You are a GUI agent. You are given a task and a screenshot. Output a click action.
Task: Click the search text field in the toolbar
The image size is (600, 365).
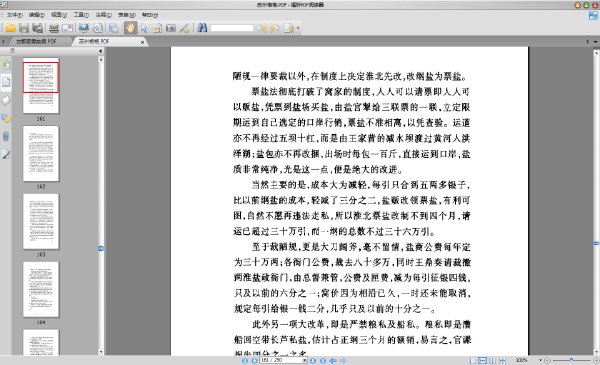[x=232, y=28]
